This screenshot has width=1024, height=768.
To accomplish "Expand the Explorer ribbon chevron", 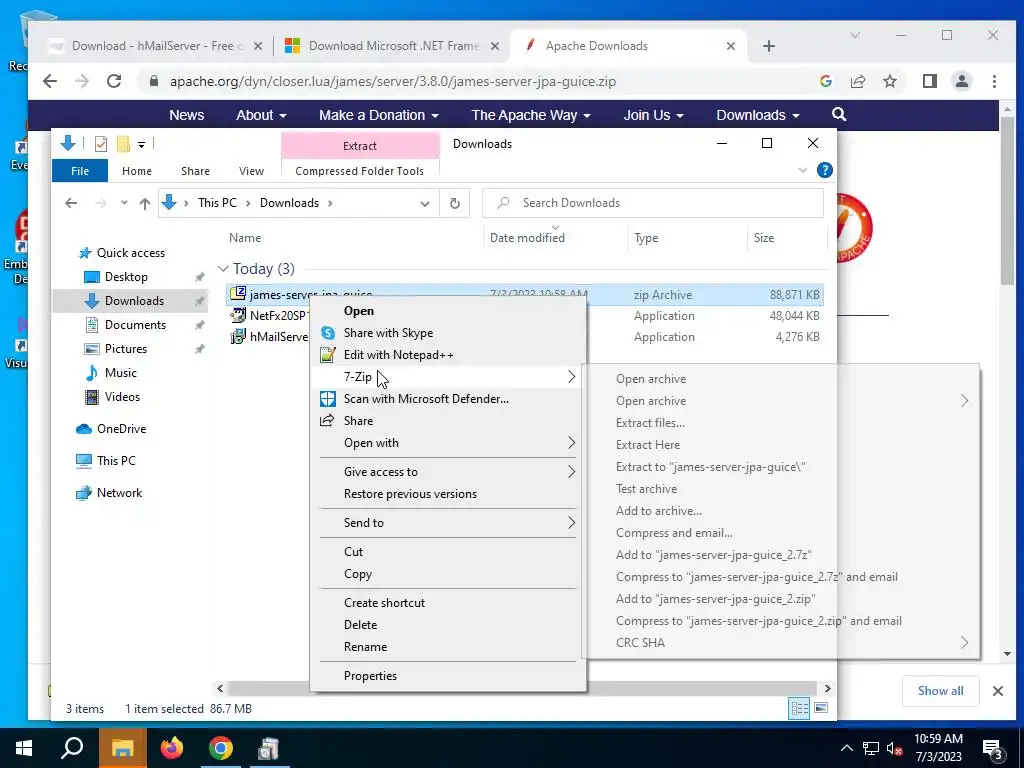I will click(x=803, y=170).
